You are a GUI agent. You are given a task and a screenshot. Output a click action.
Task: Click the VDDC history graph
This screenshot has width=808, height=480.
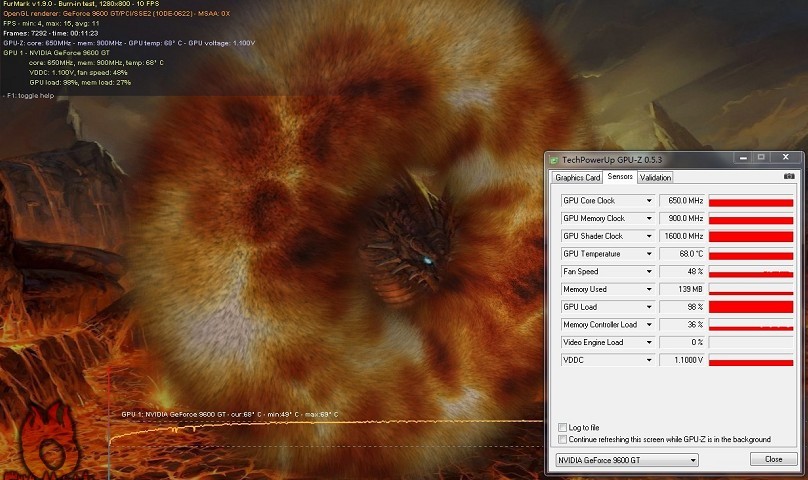coord(751,360)
